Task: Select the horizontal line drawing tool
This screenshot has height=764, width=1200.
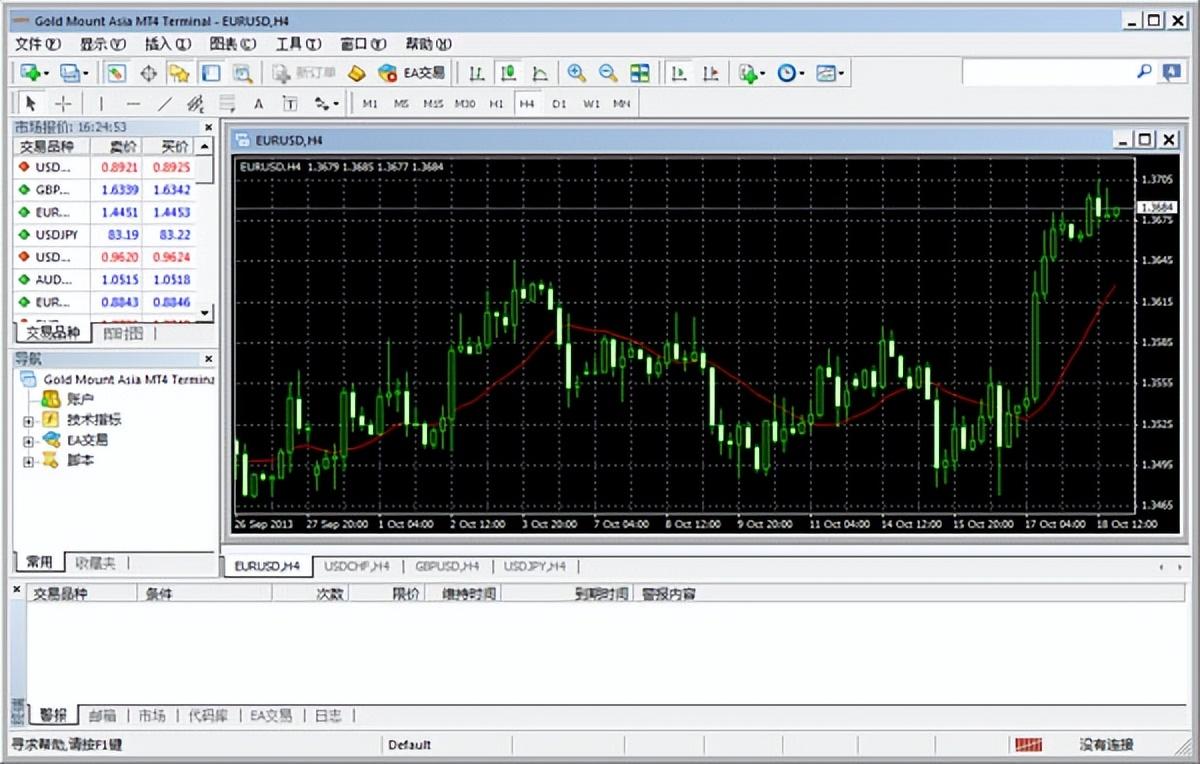Action: 133,103
